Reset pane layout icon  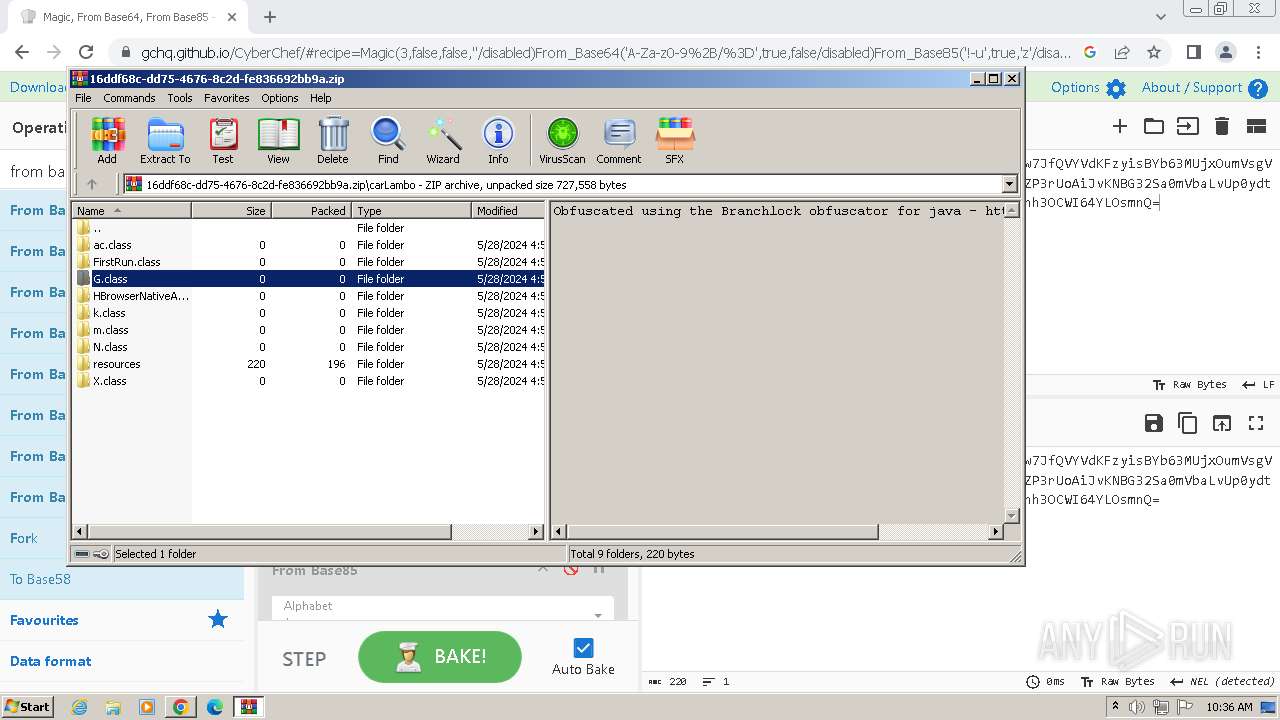pos(1256,126)
